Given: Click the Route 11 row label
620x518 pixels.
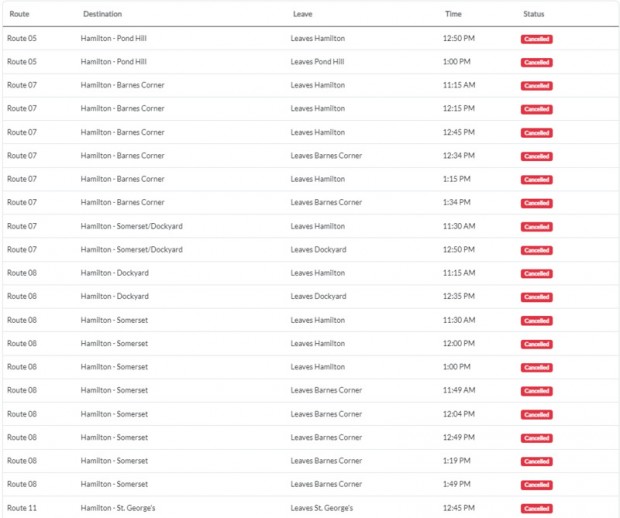Looking at the screenshot, I should point(22,508).
